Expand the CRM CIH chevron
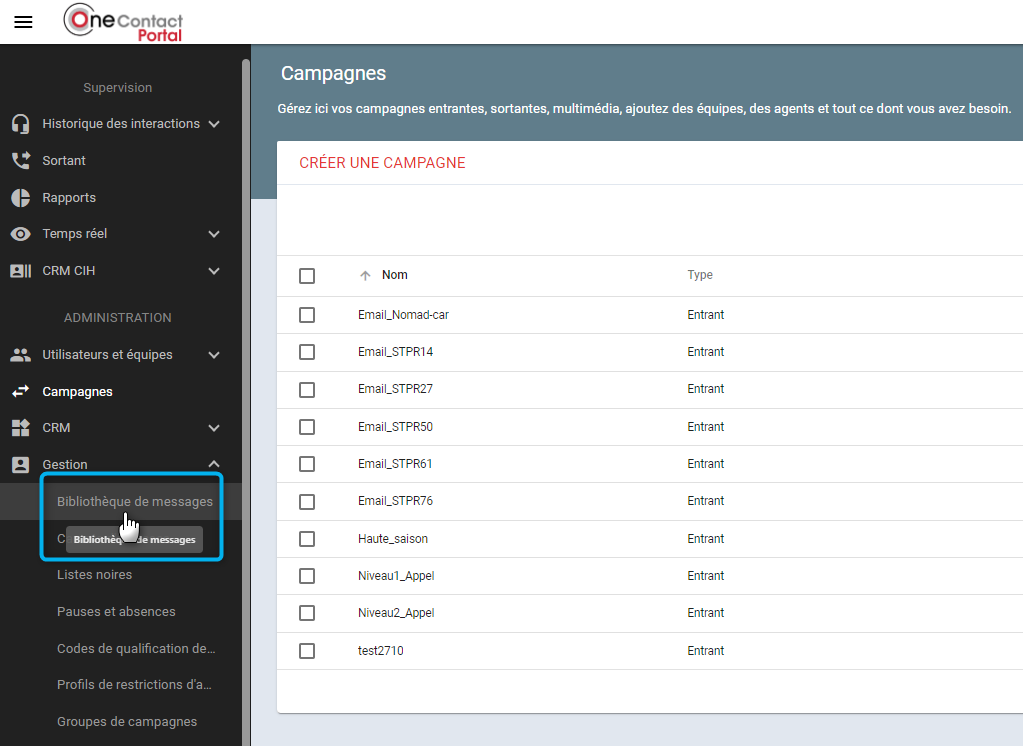Screen dimensions: 1023x746 pos(214,271)
